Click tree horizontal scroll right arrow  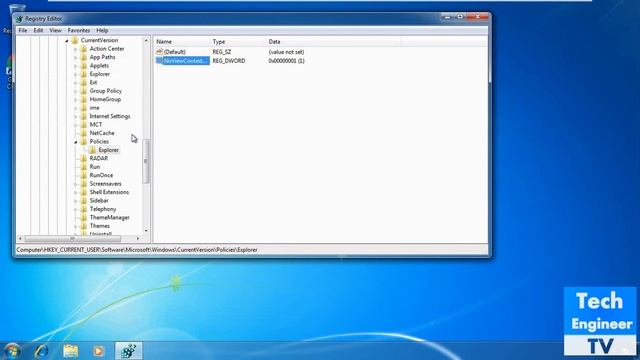[138, 238]
